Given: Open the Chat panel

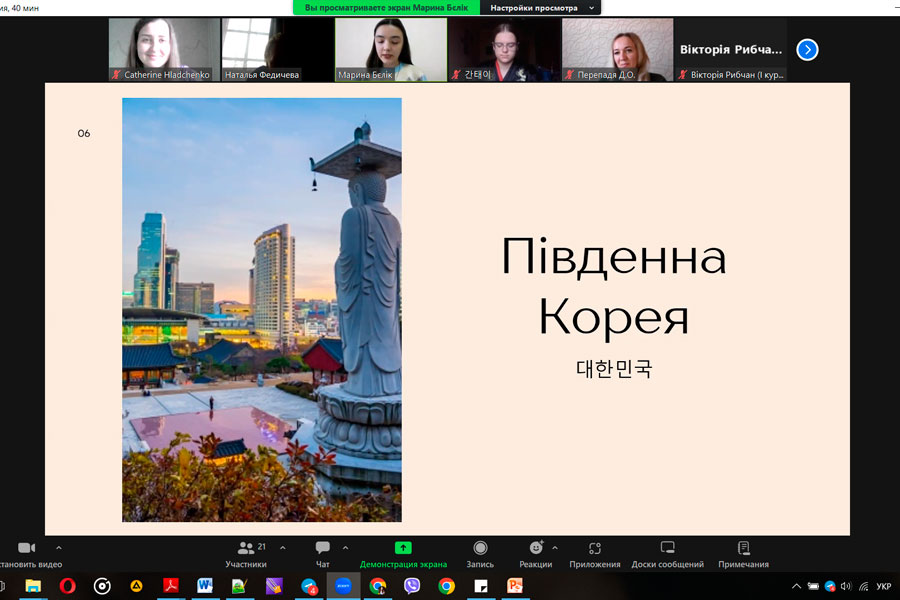Looking at the screenshot, I should click(323, 554).
